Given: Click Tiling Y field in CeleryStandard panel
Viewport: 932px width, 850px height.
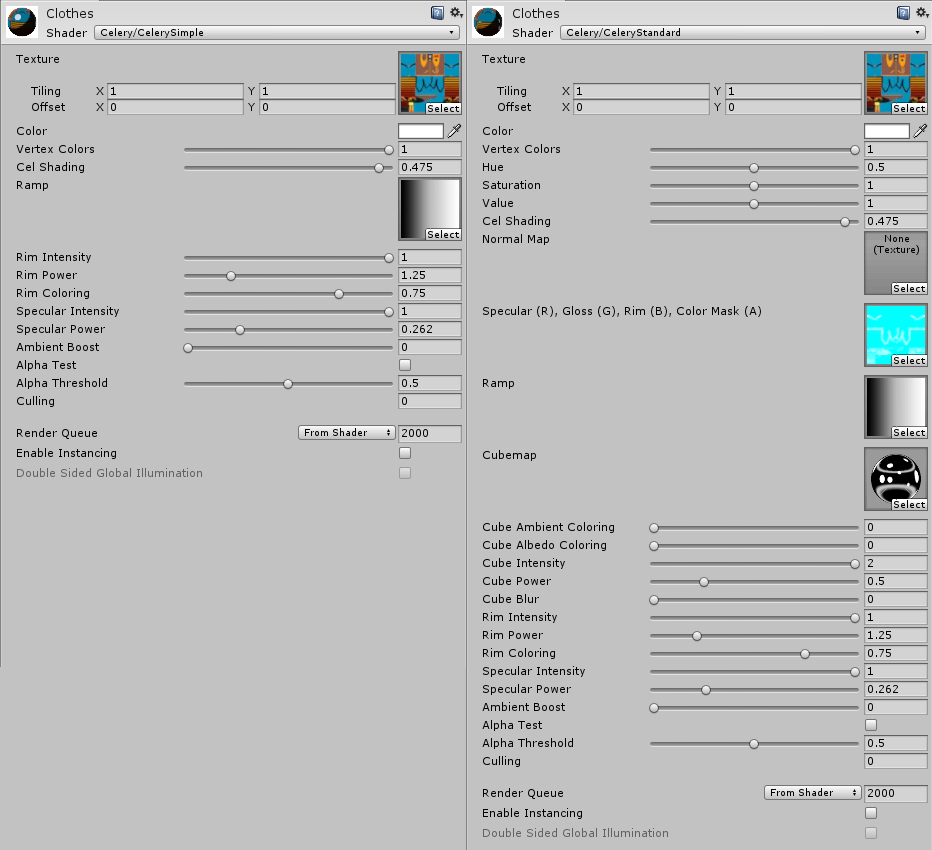Looking at the screenshot, I should pyautogui.click(x=794, y=91).
